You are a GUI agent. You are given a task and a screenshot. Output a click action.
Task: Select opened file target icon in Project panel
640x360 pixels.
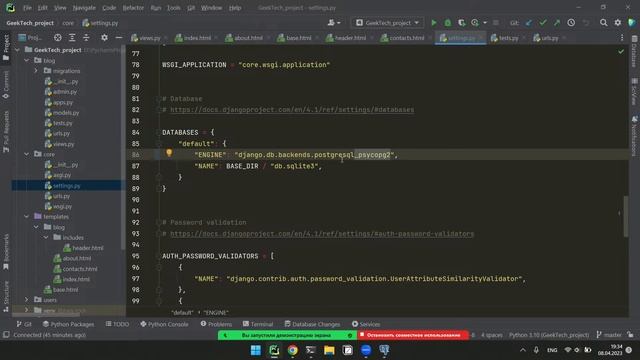[x=58, y=38]
